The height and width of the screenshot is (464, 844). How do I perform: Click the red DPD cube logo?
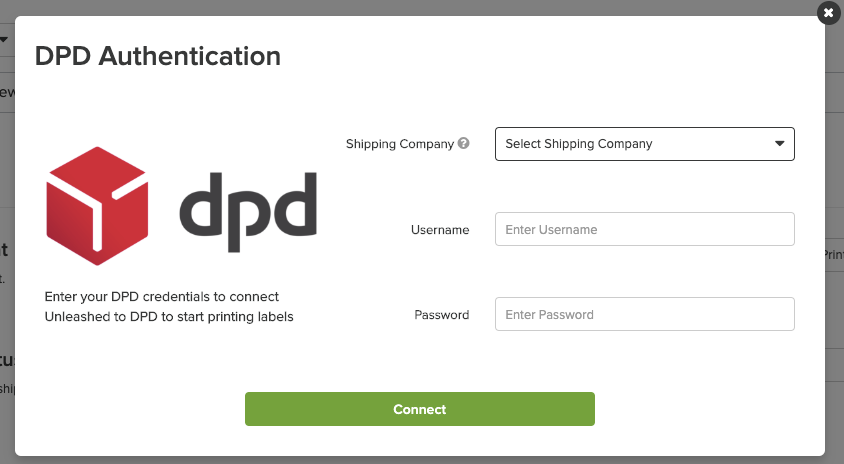coord(96,205)
